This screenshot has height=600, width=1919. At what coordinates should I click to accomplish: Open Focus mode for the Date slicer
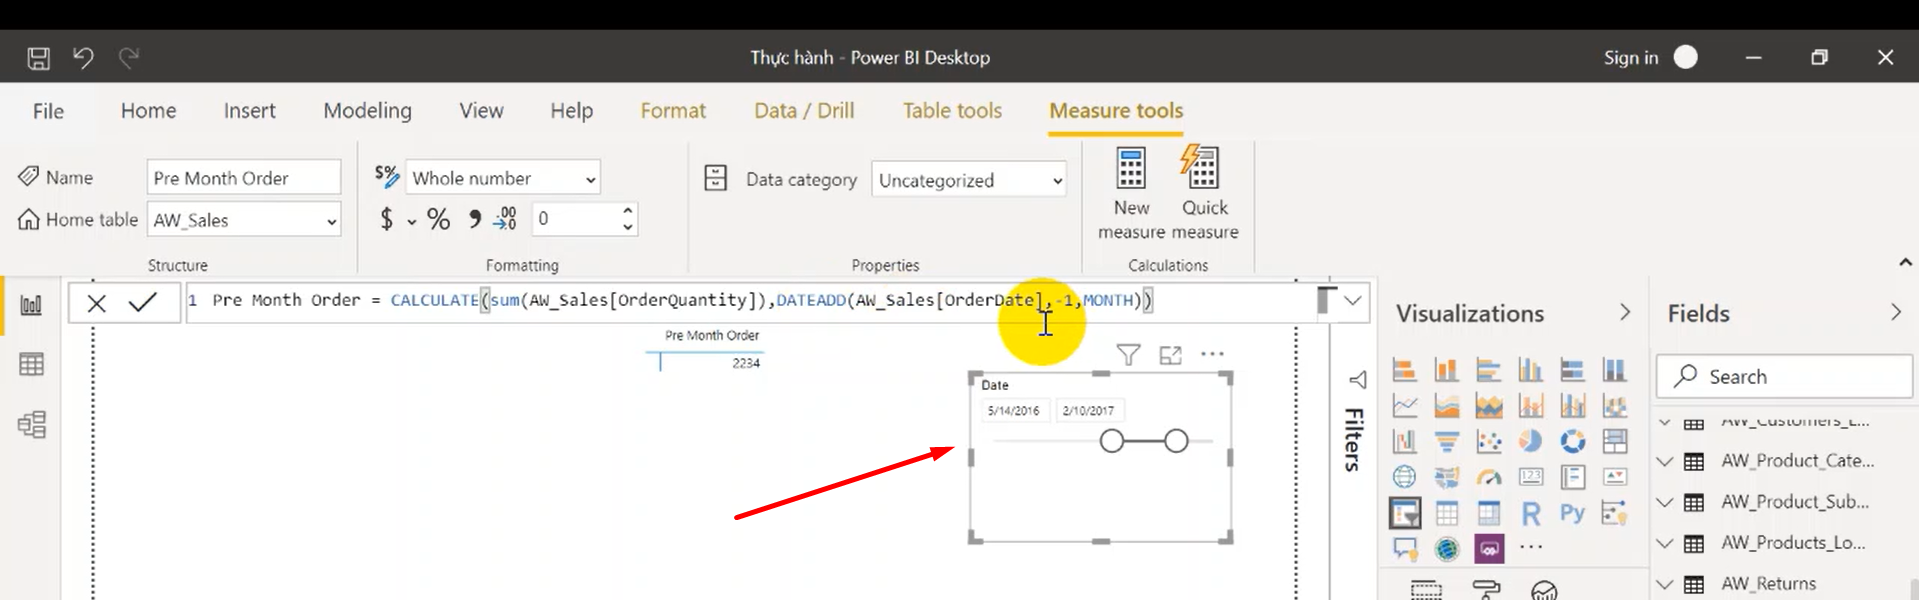[x=1170, y=354]
